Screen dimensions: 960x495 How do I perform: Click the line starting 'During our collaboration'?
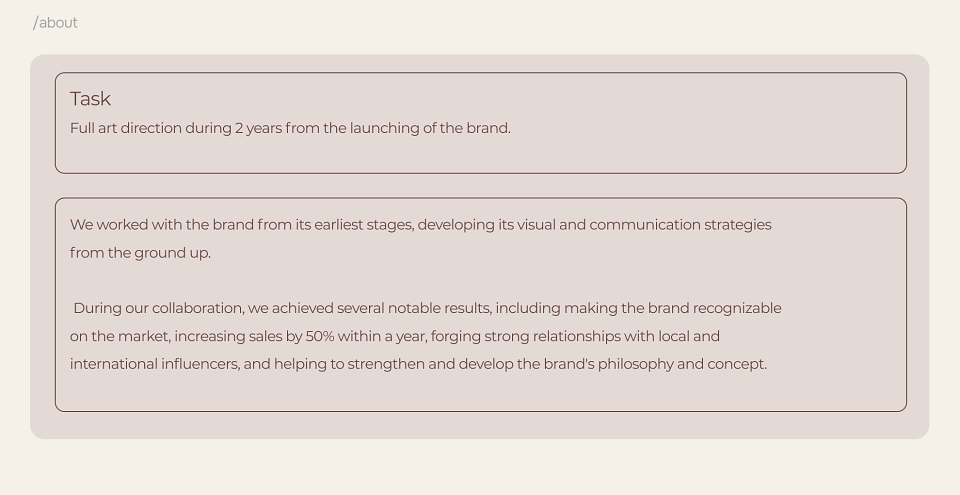pos(427,308)
